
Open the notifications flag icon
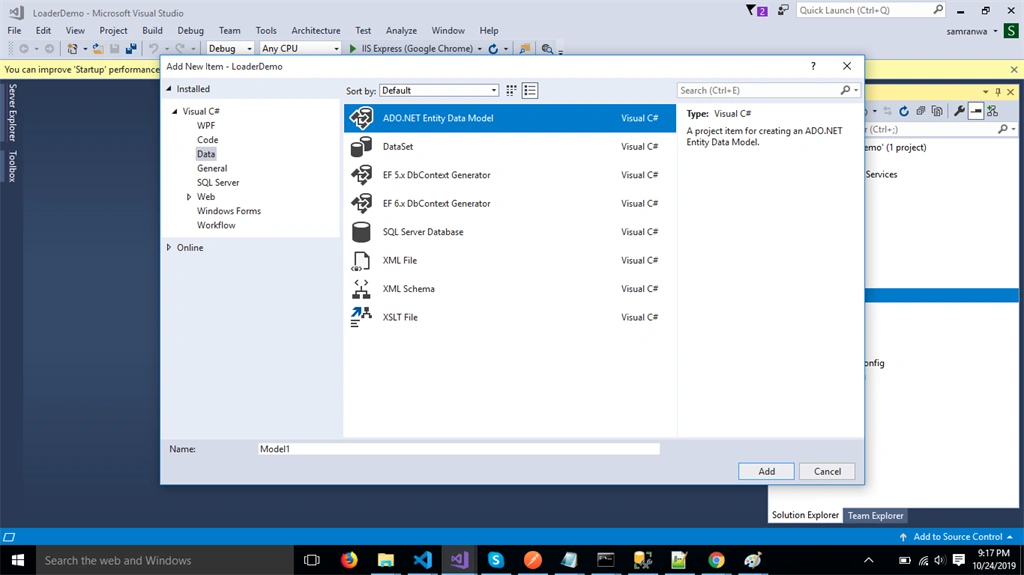pyautogui.click(x=756, y=10)
